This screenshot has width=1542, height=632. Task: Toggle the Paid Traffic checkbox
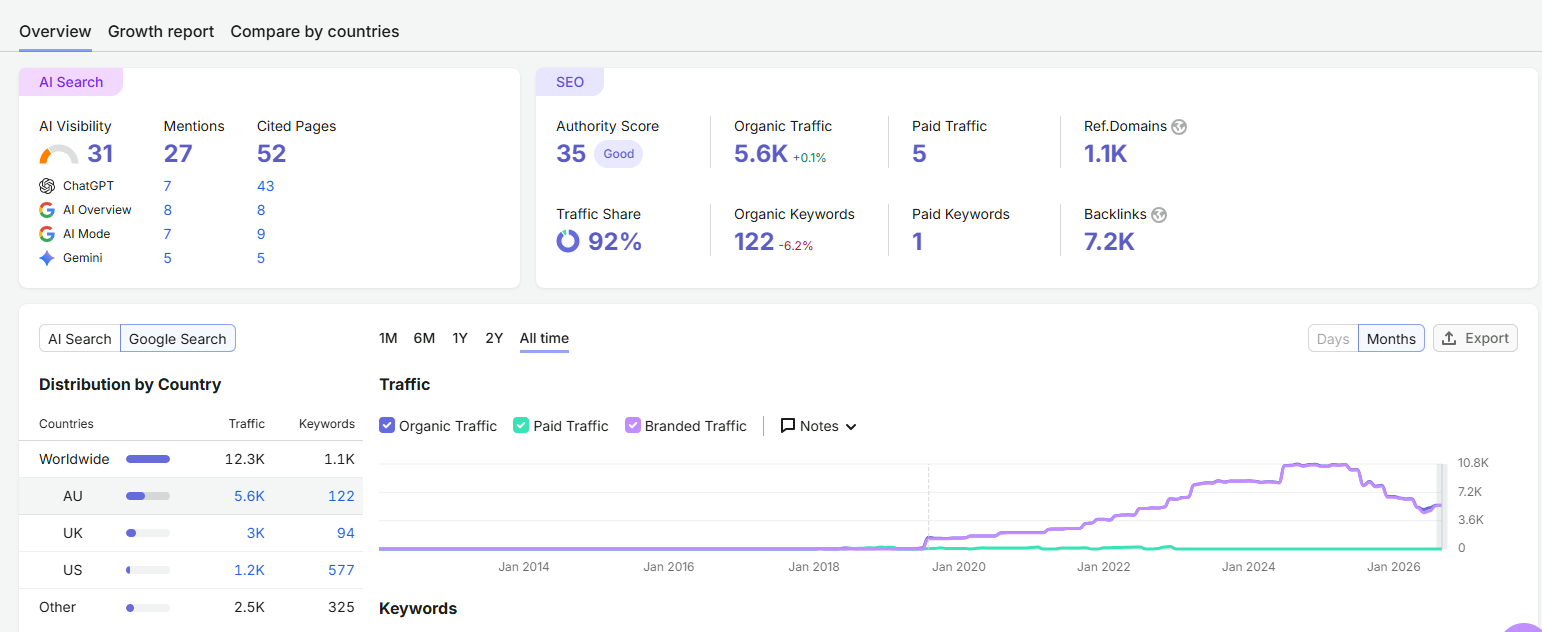tap(521, 425)
